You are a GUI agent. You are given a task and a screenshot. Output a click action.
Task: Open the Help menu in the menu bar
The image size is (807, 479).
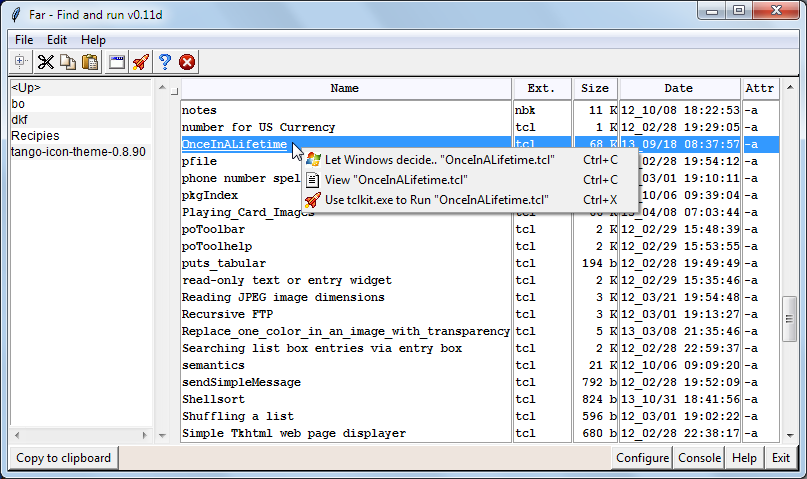(93, 40)
